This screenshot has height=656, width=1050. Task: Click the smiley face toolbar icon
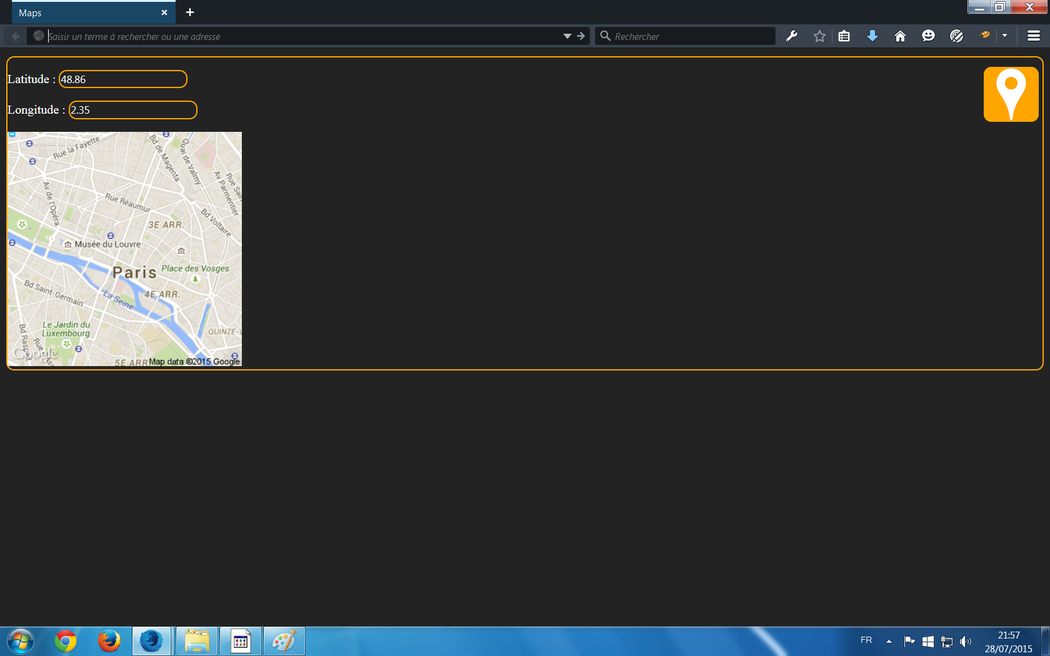click(928, 36)
